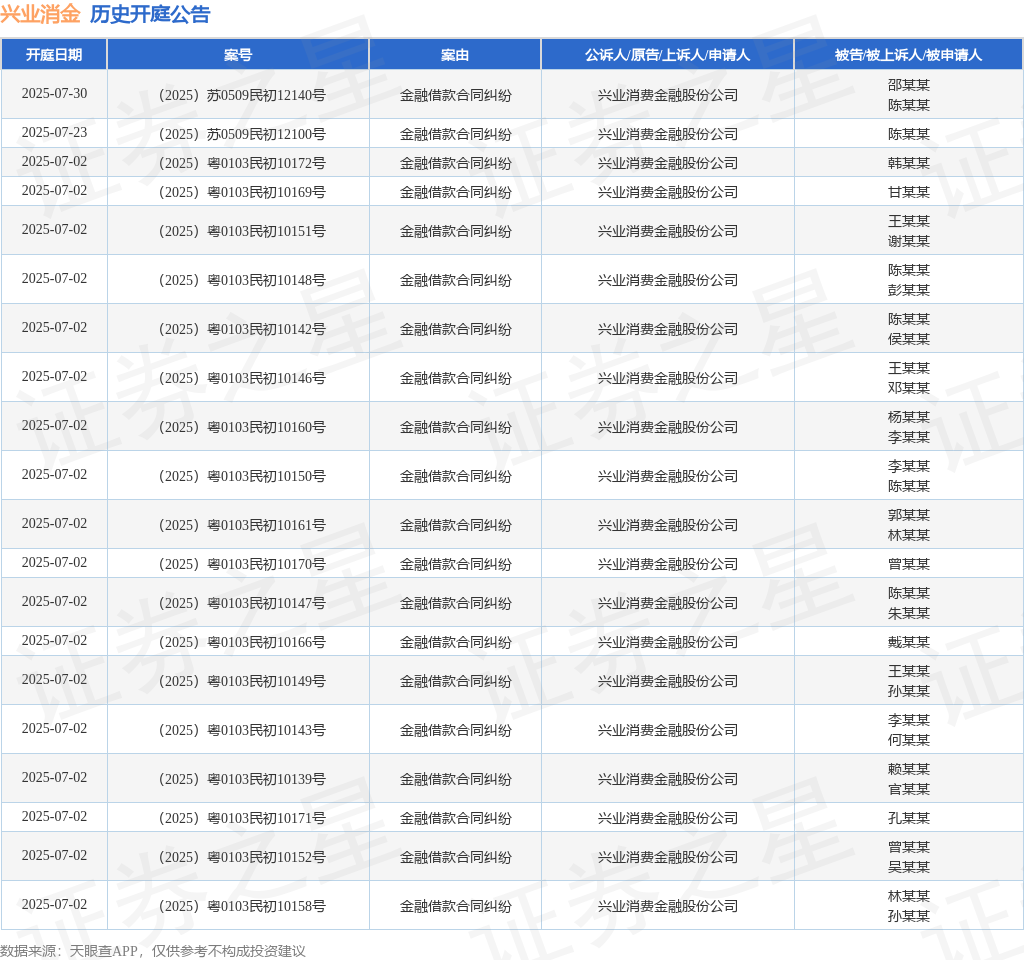
Task: Select case number 粤0103民初10161号
Action: point(242,525)
